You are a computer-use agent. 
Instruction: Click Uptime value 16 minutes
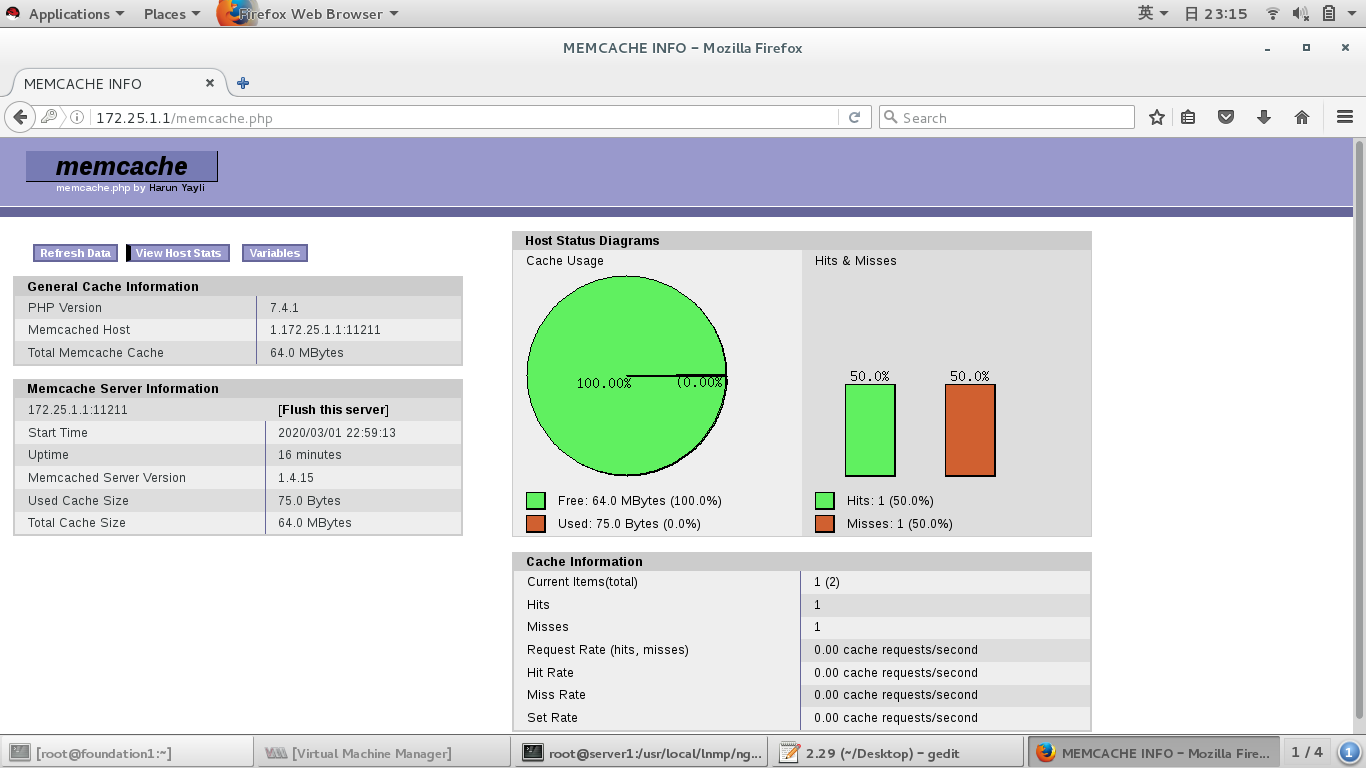[x=310, y=455]
